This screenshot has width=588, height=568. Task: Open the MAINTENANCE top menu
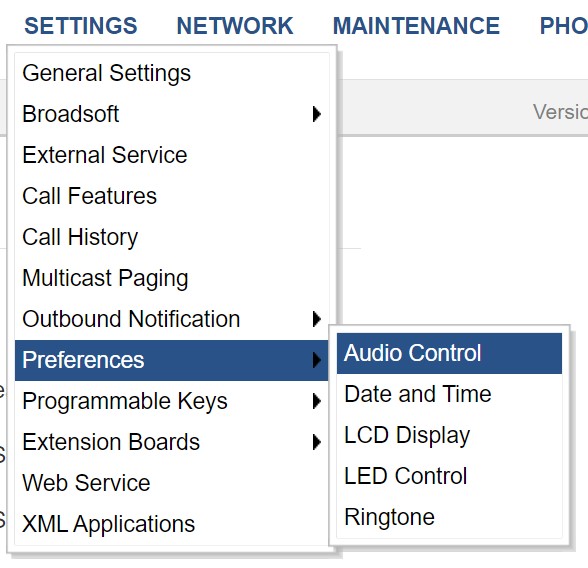click(416, 26)
